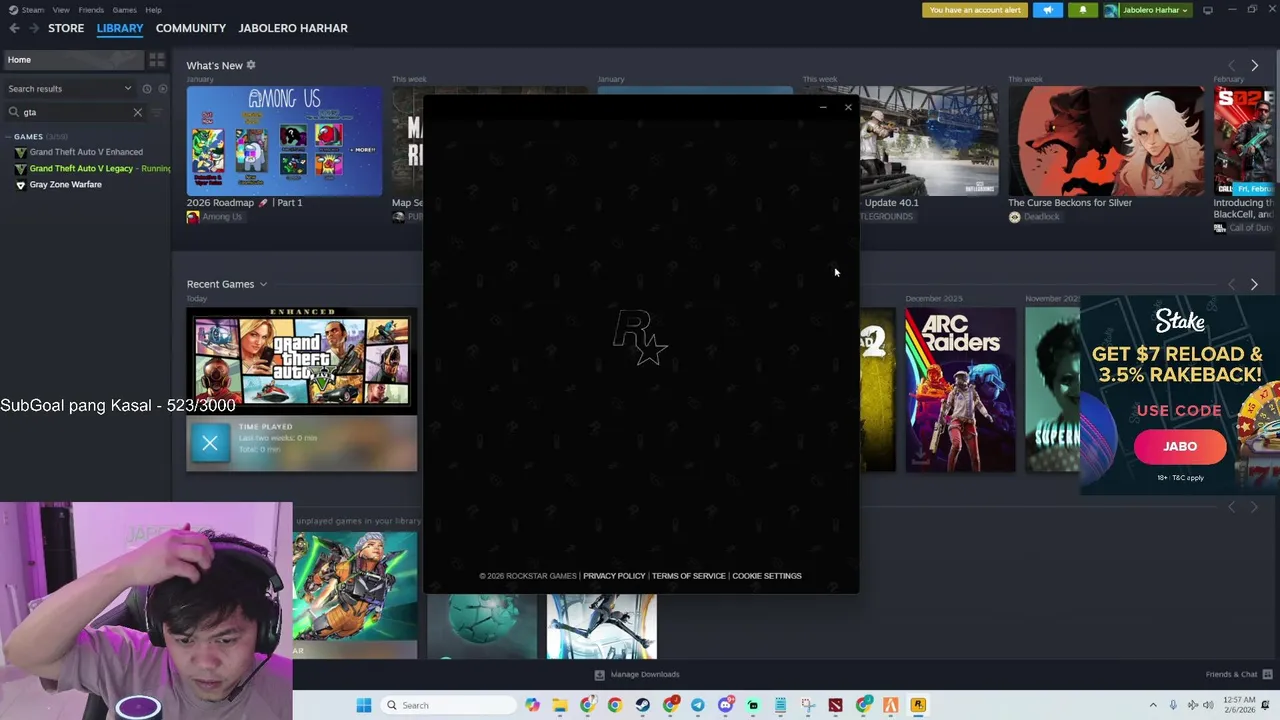Switch Steam to Big Picture mode
The height and width of the screenshot is (720, 1280).
1207,10
